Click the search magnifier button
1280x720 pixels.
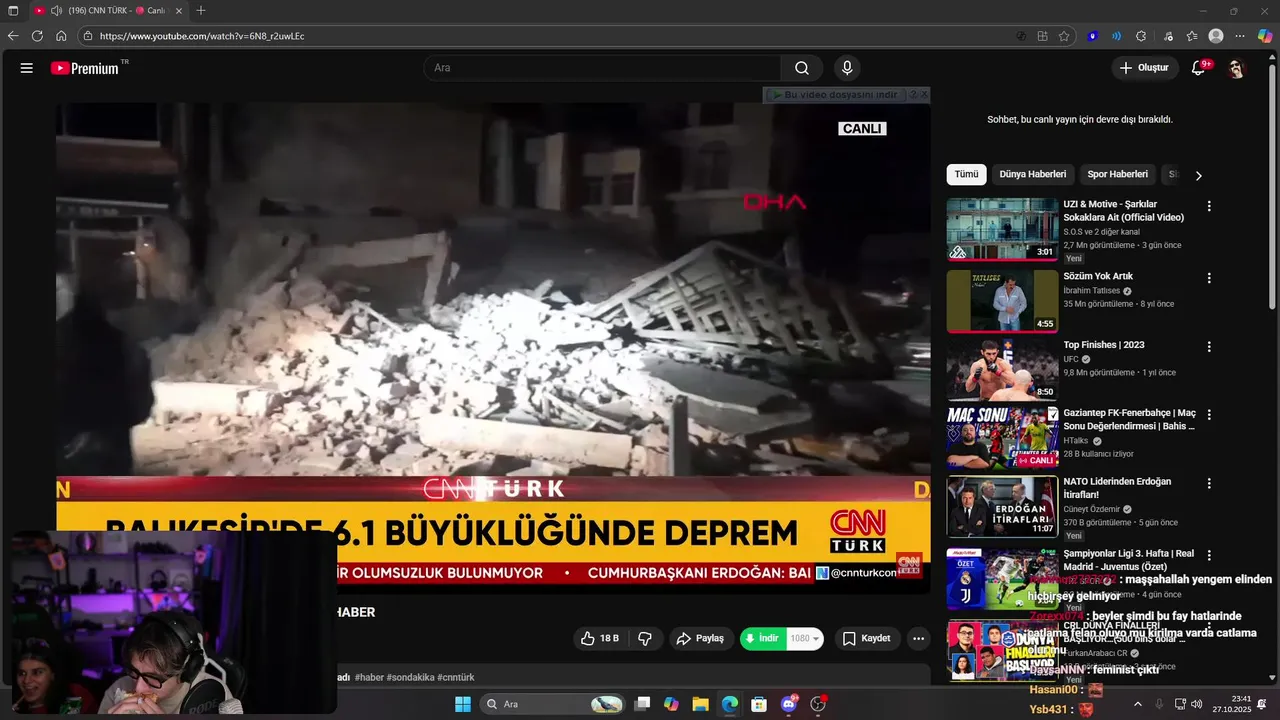pyautogui.click(x=802, y=68)
